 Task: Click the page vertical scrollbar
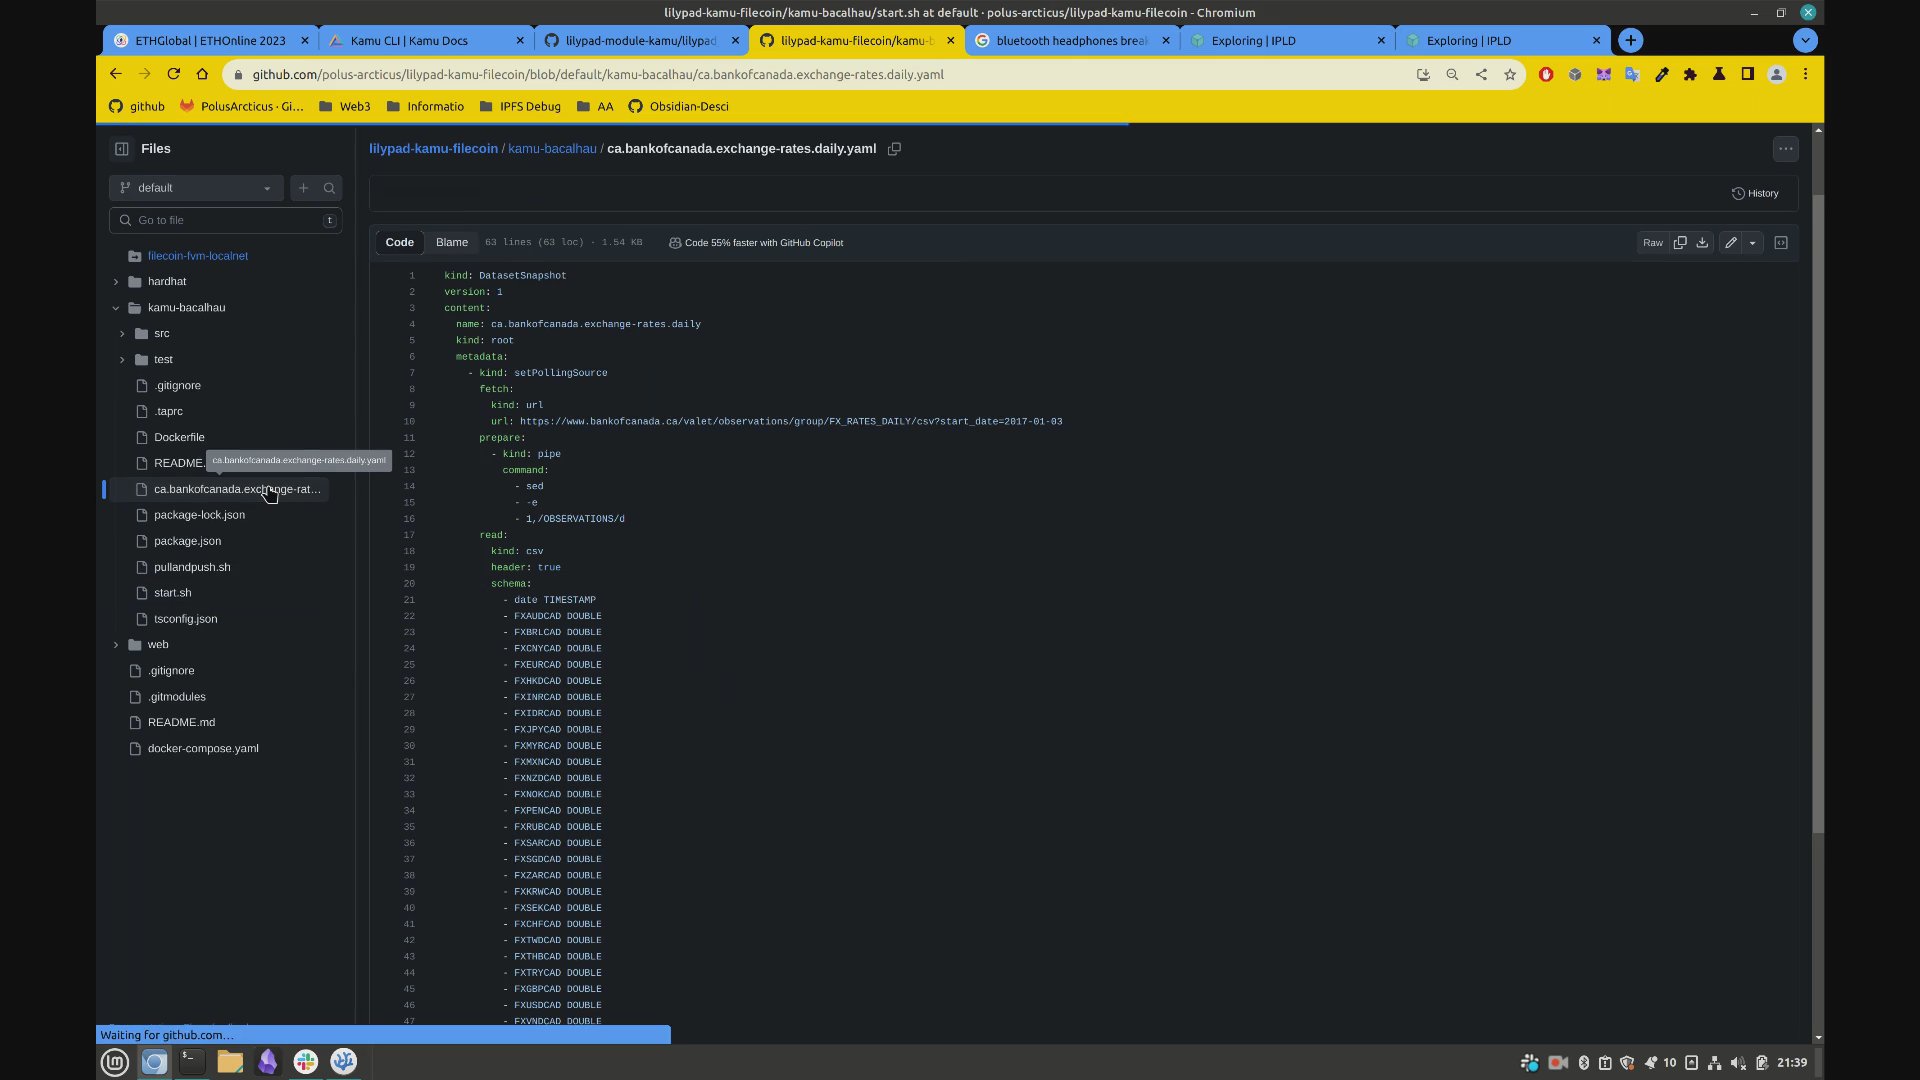1818,514
